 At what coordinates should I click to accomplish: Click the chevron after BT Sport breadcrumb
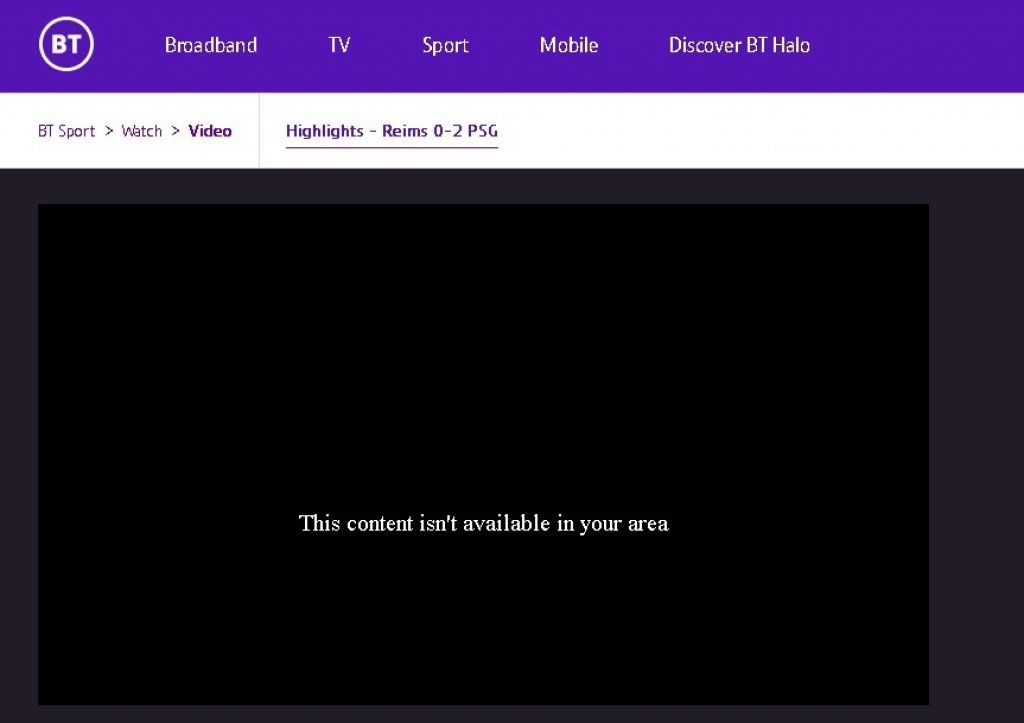pos(109,131)
